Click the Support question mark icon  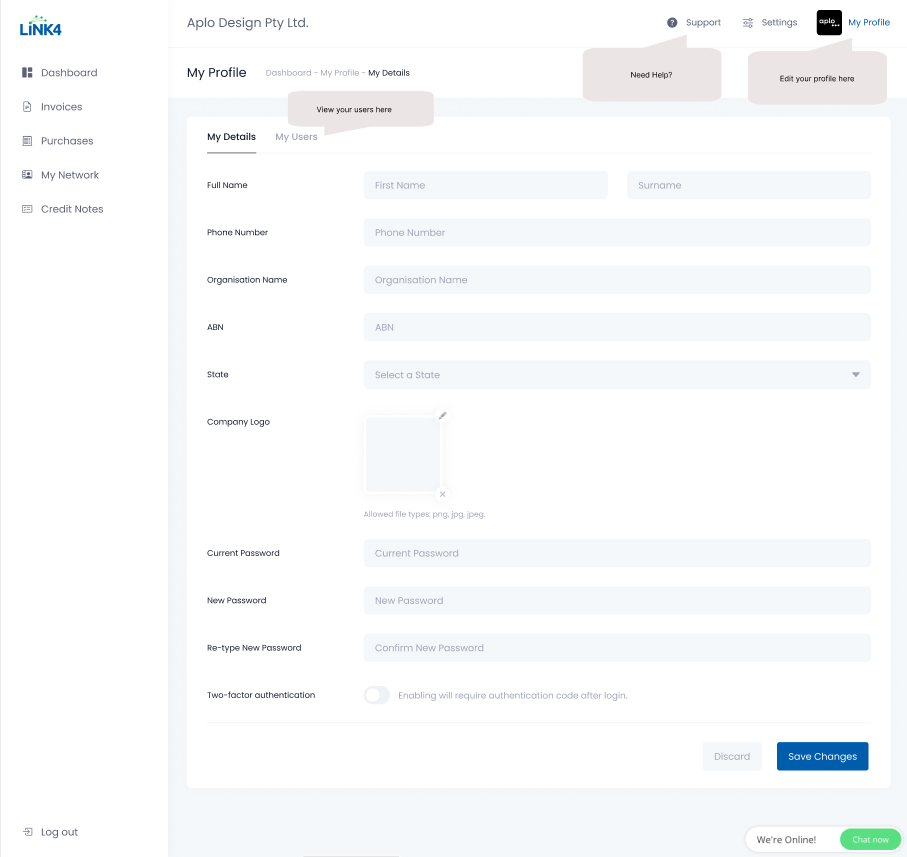coord(672,23)
